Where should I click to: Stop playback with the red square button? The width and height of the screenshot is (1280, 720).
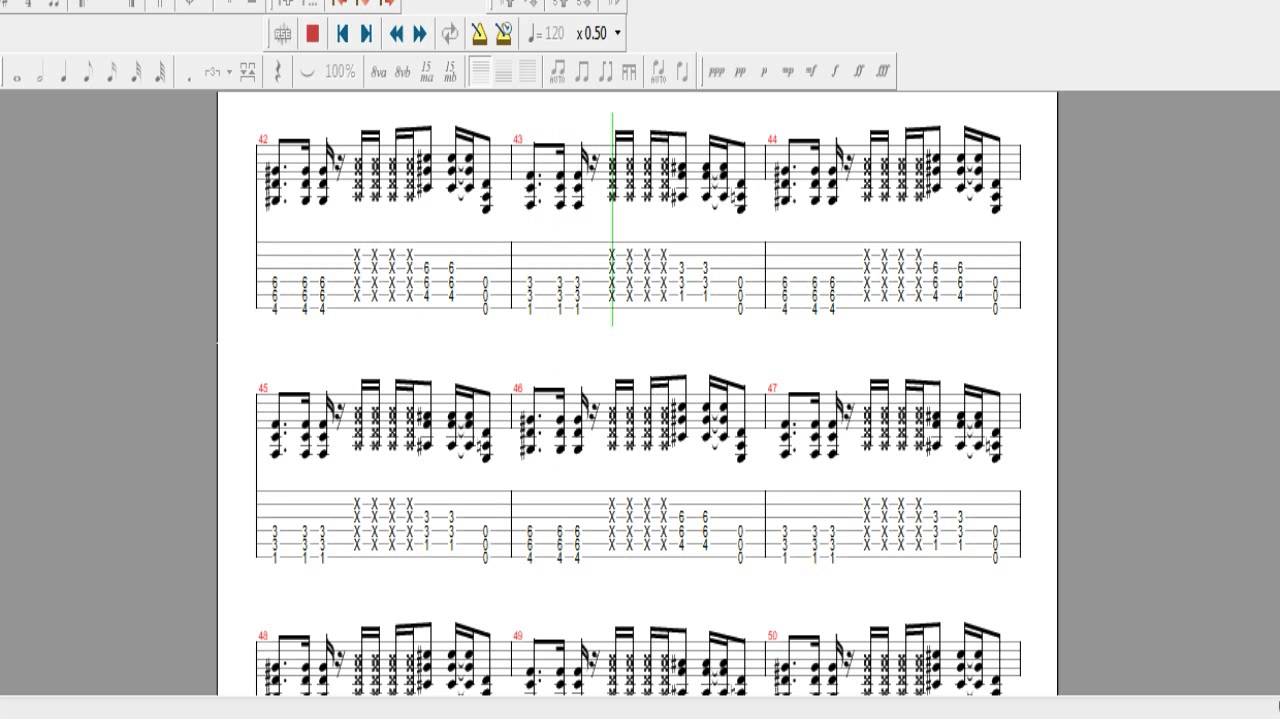pyautogui.click(x=312, y=34)
